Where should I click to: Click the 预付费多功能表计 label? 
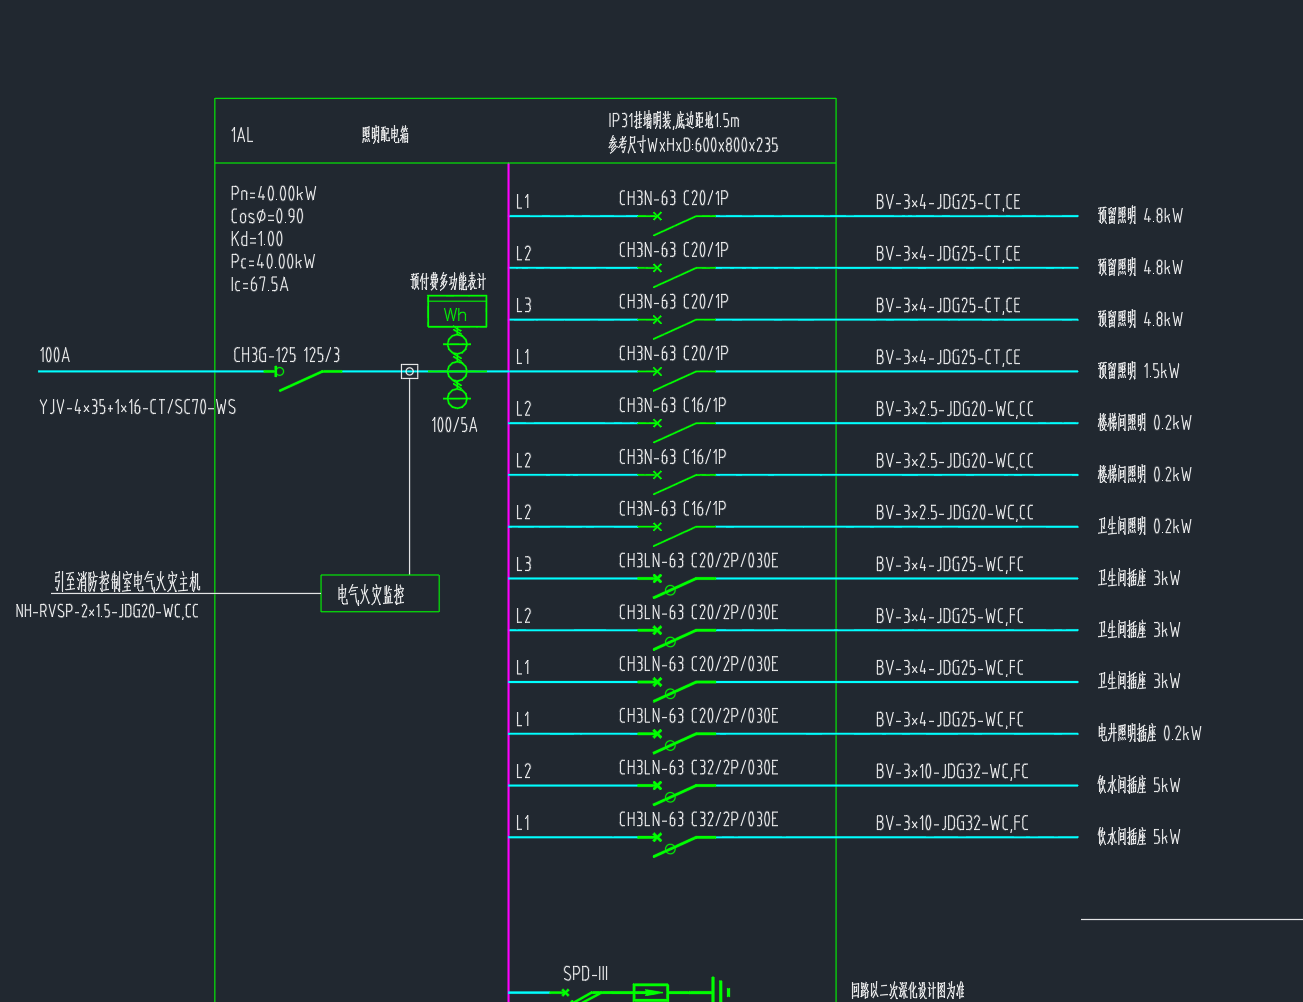click(x=448, y=282)
